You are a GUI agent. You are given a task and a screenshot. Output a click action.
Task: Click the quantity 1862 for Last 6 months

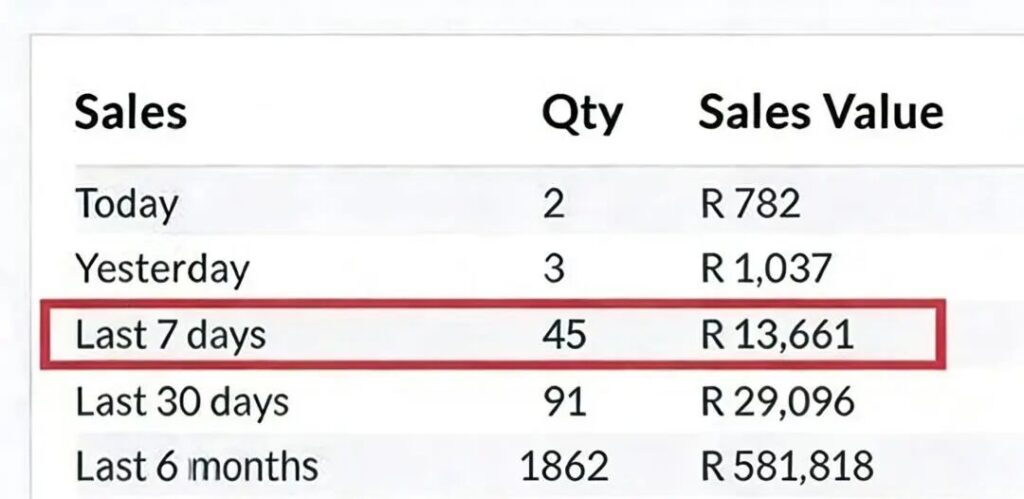pyautogui.click(x=564, y=466)
